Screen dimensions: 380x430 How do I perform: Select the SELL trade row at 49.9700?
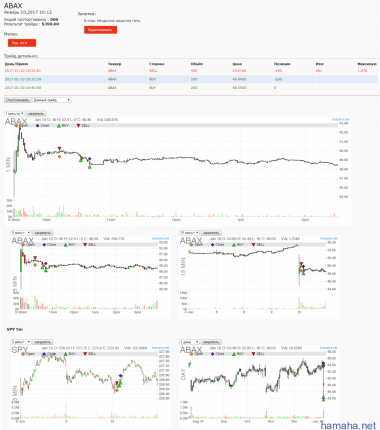coord(191,71)
